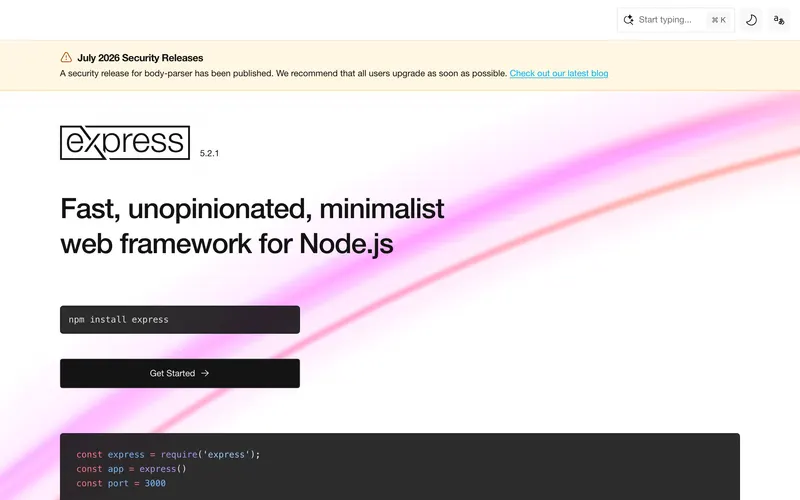Click the body-parser security release message text

[284, 73]
